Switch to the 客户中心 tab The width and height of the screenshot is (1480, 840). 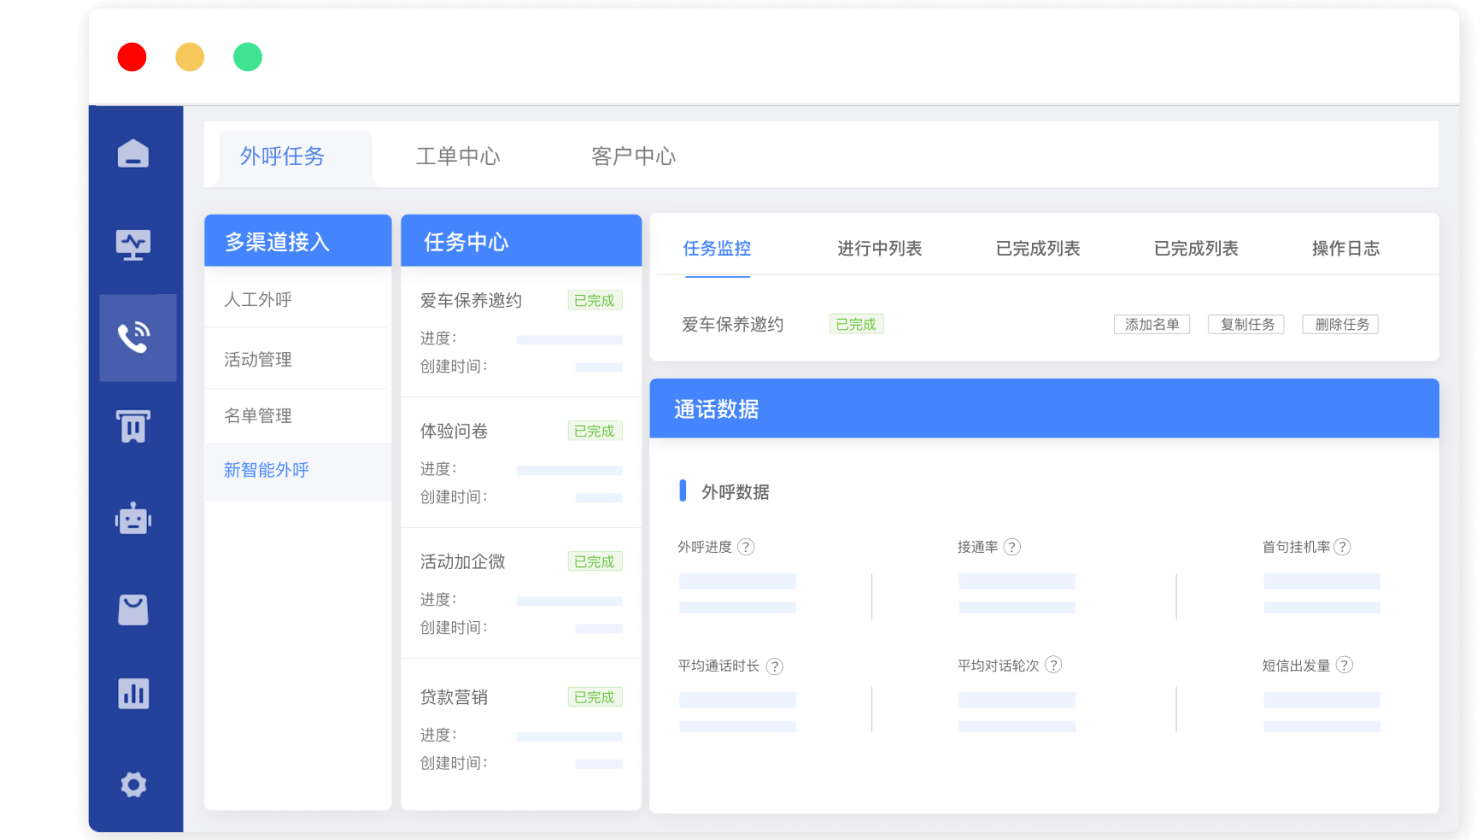(x=632, y=156)
